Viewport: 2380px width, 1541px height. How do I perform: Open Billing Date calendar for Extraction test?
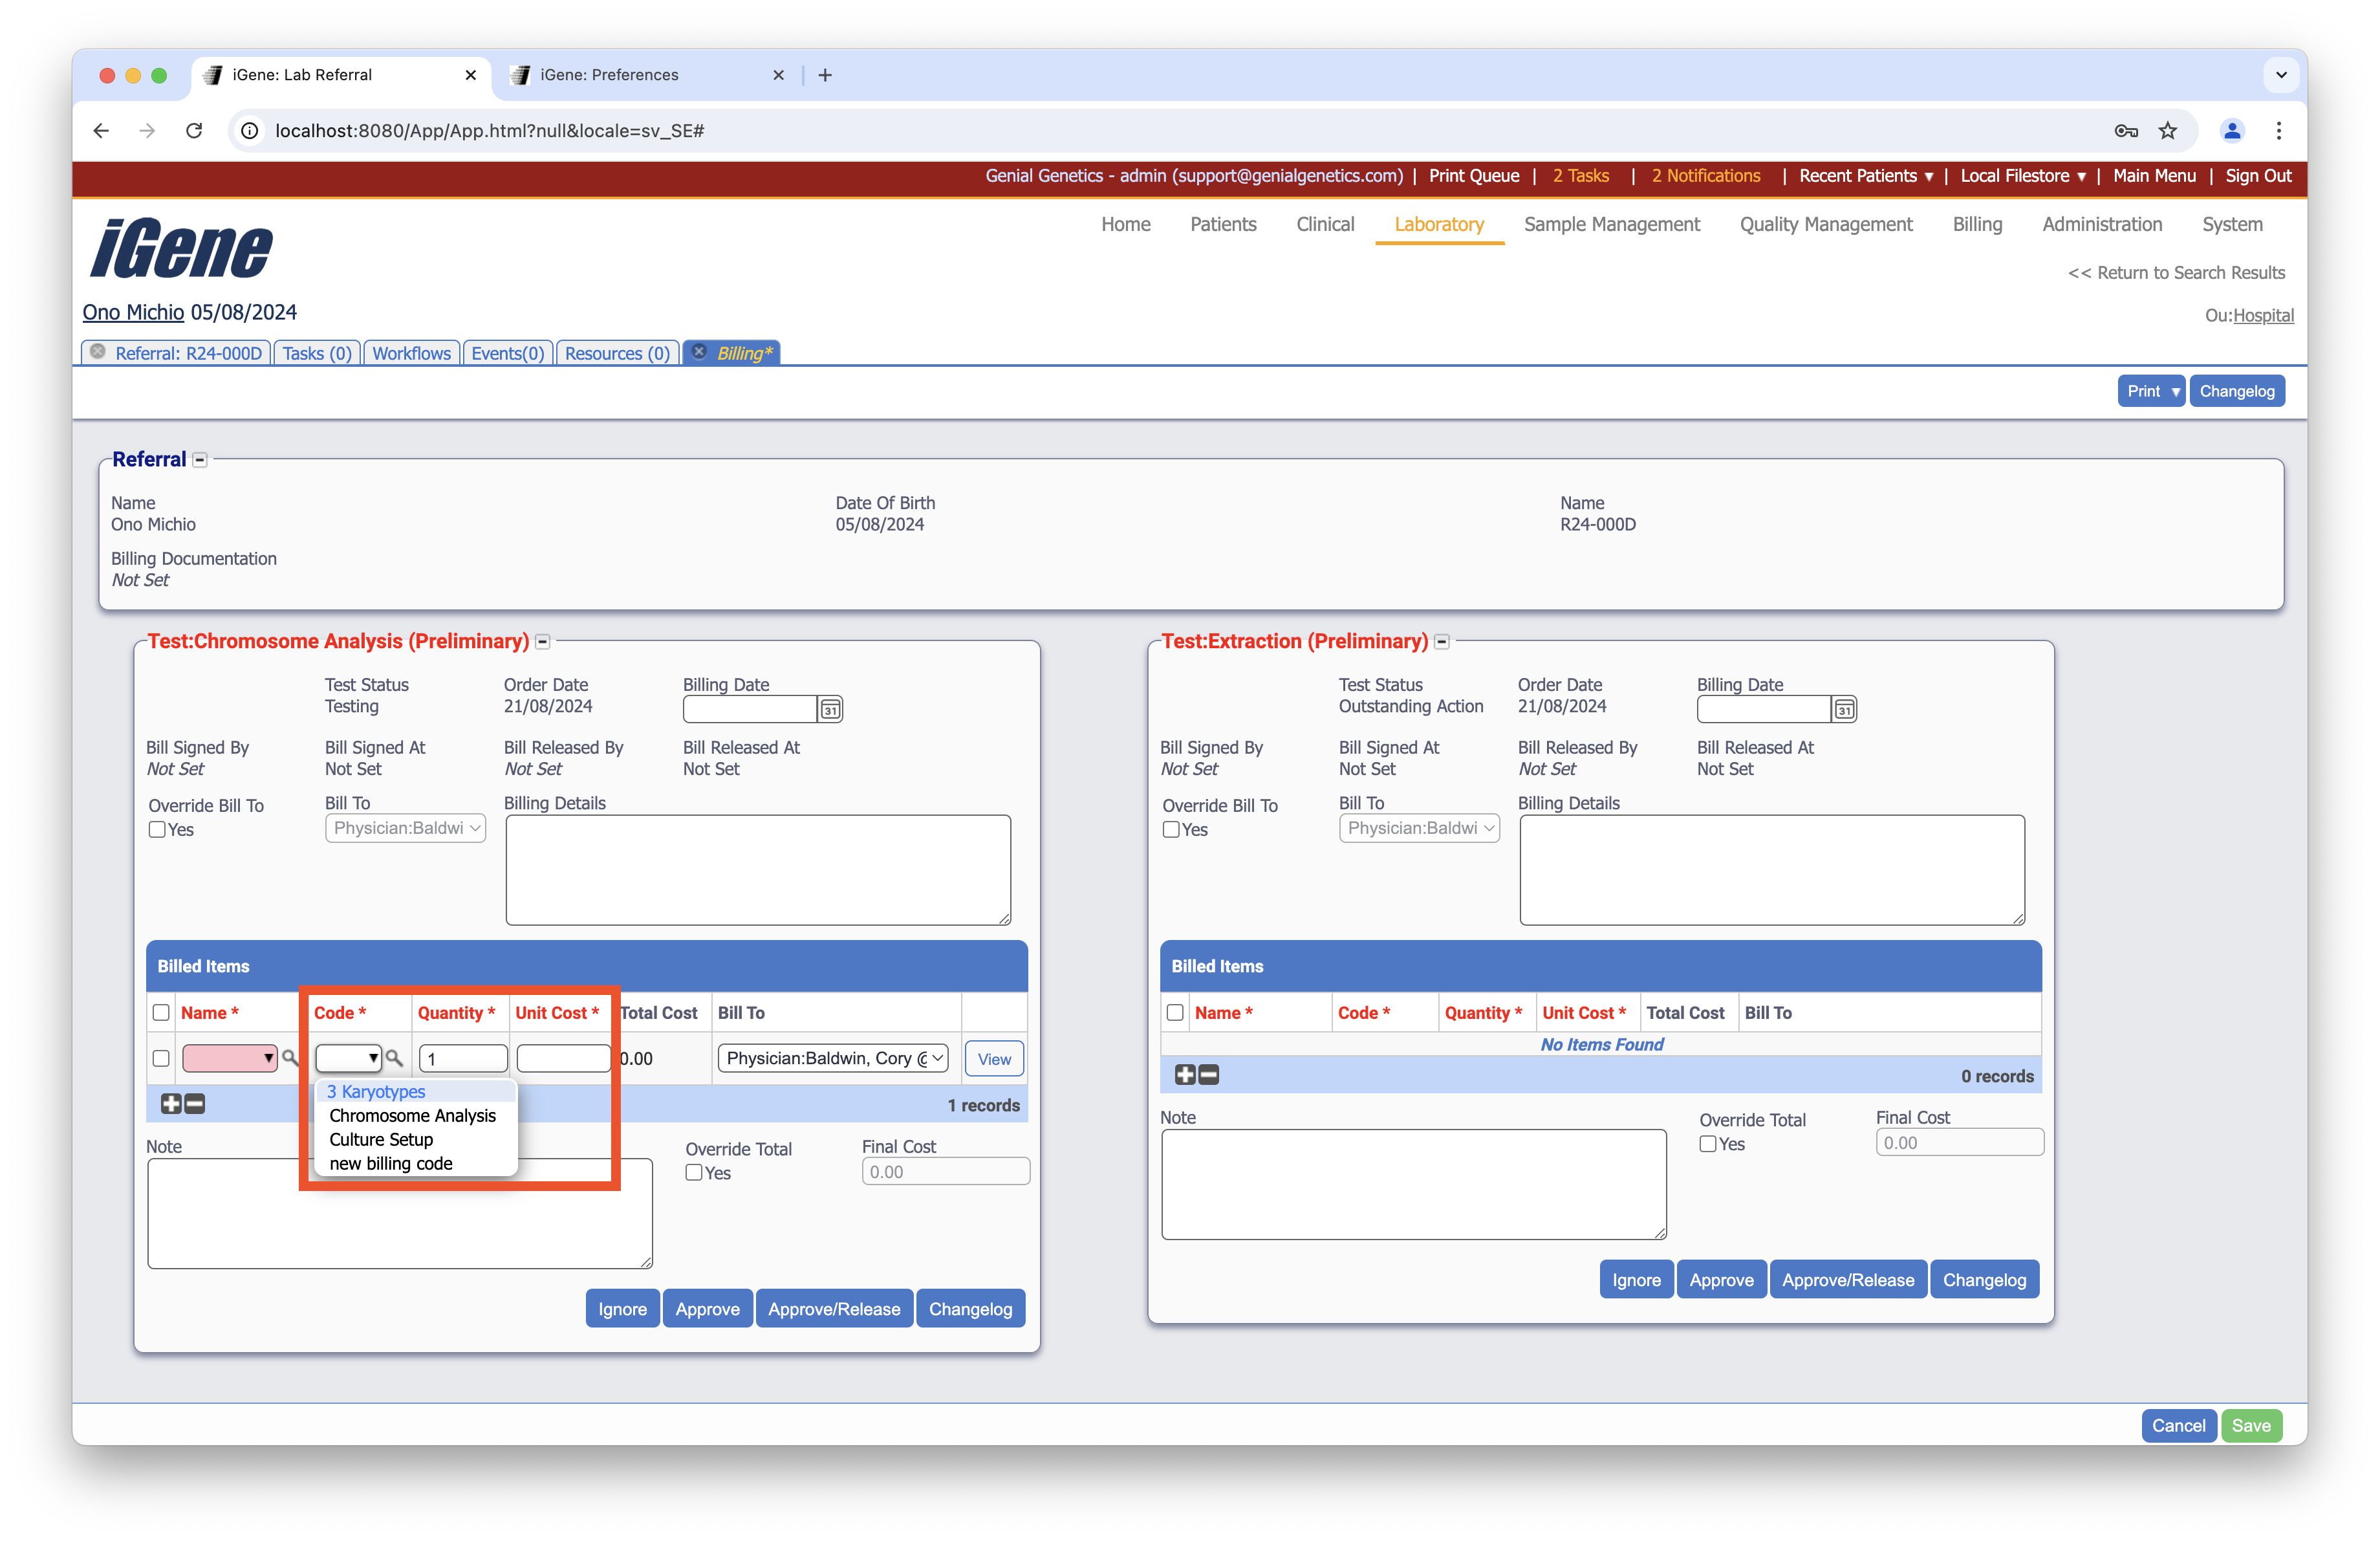tap(1844, 710)
